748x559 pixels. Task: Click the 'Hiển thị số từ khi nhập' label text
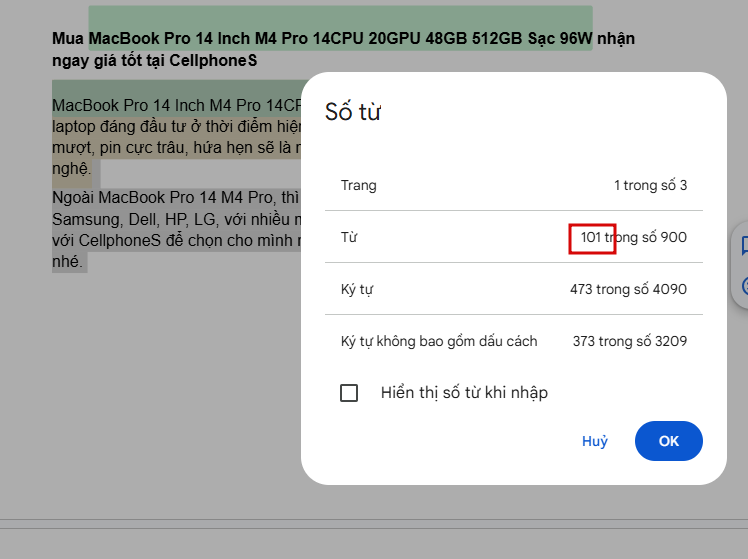pos(464,393)
